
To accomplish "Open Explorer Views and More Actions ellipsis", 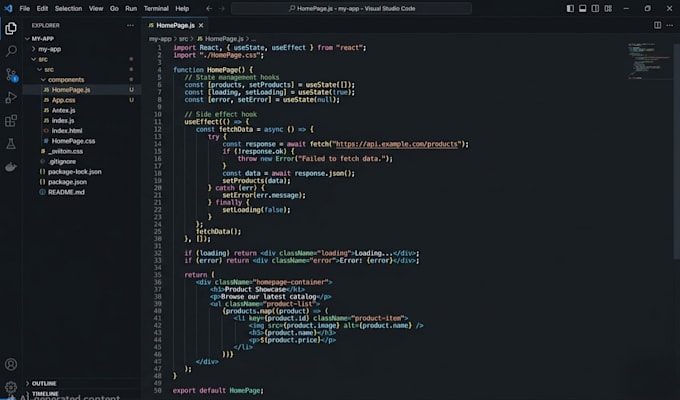I will click(130, 25).
